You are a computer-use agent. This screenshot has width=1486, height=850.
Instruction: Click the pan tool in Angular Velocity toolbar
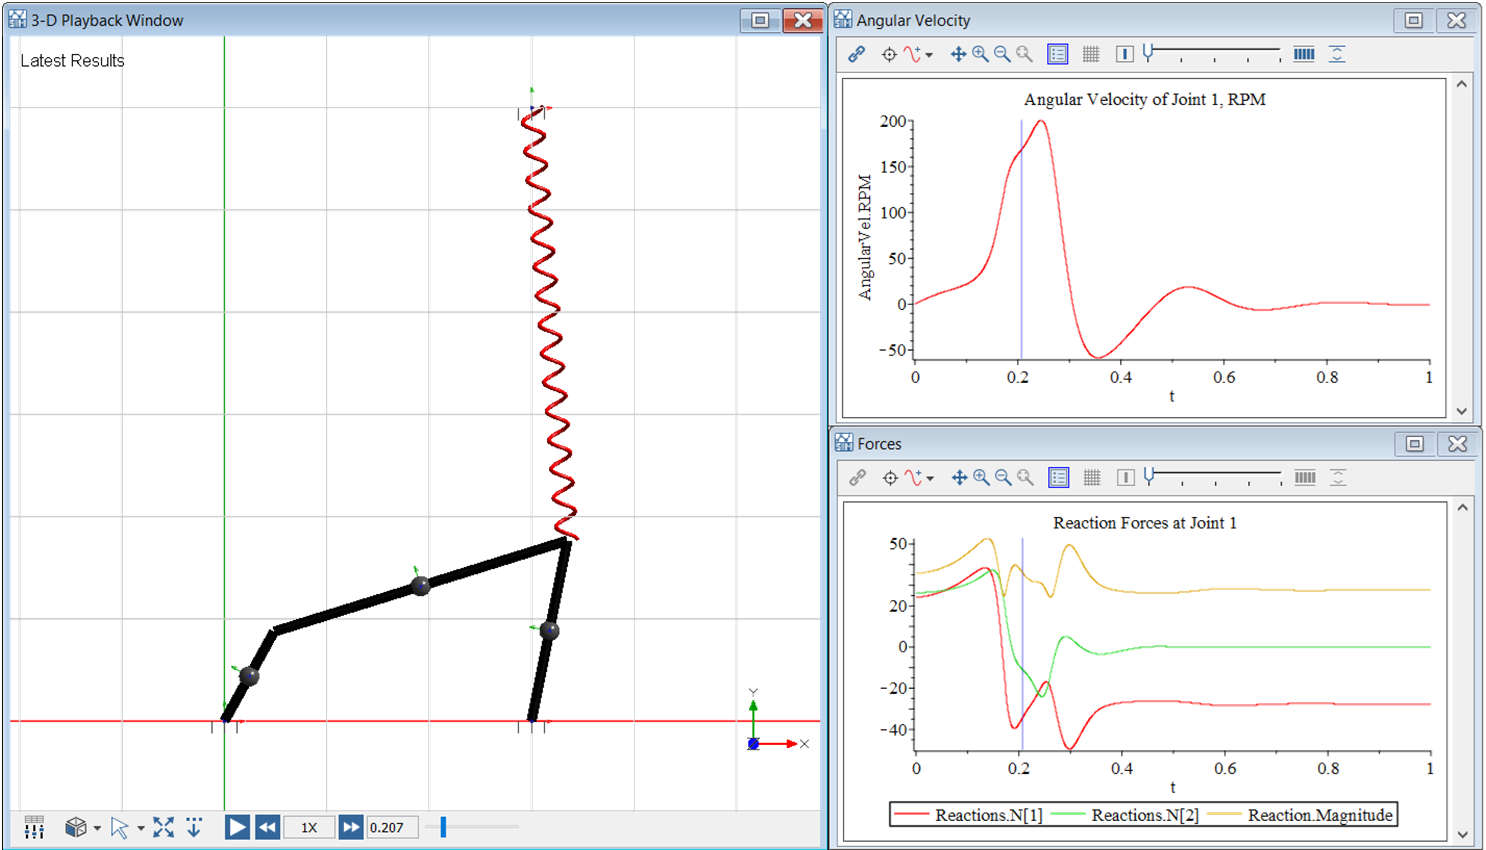[x=958, y=54]
